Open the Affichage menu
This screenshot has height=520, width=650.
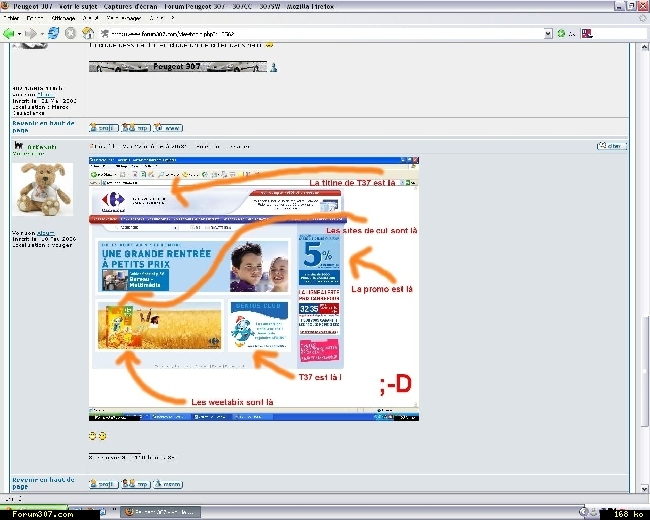click(x=63, y=18)
